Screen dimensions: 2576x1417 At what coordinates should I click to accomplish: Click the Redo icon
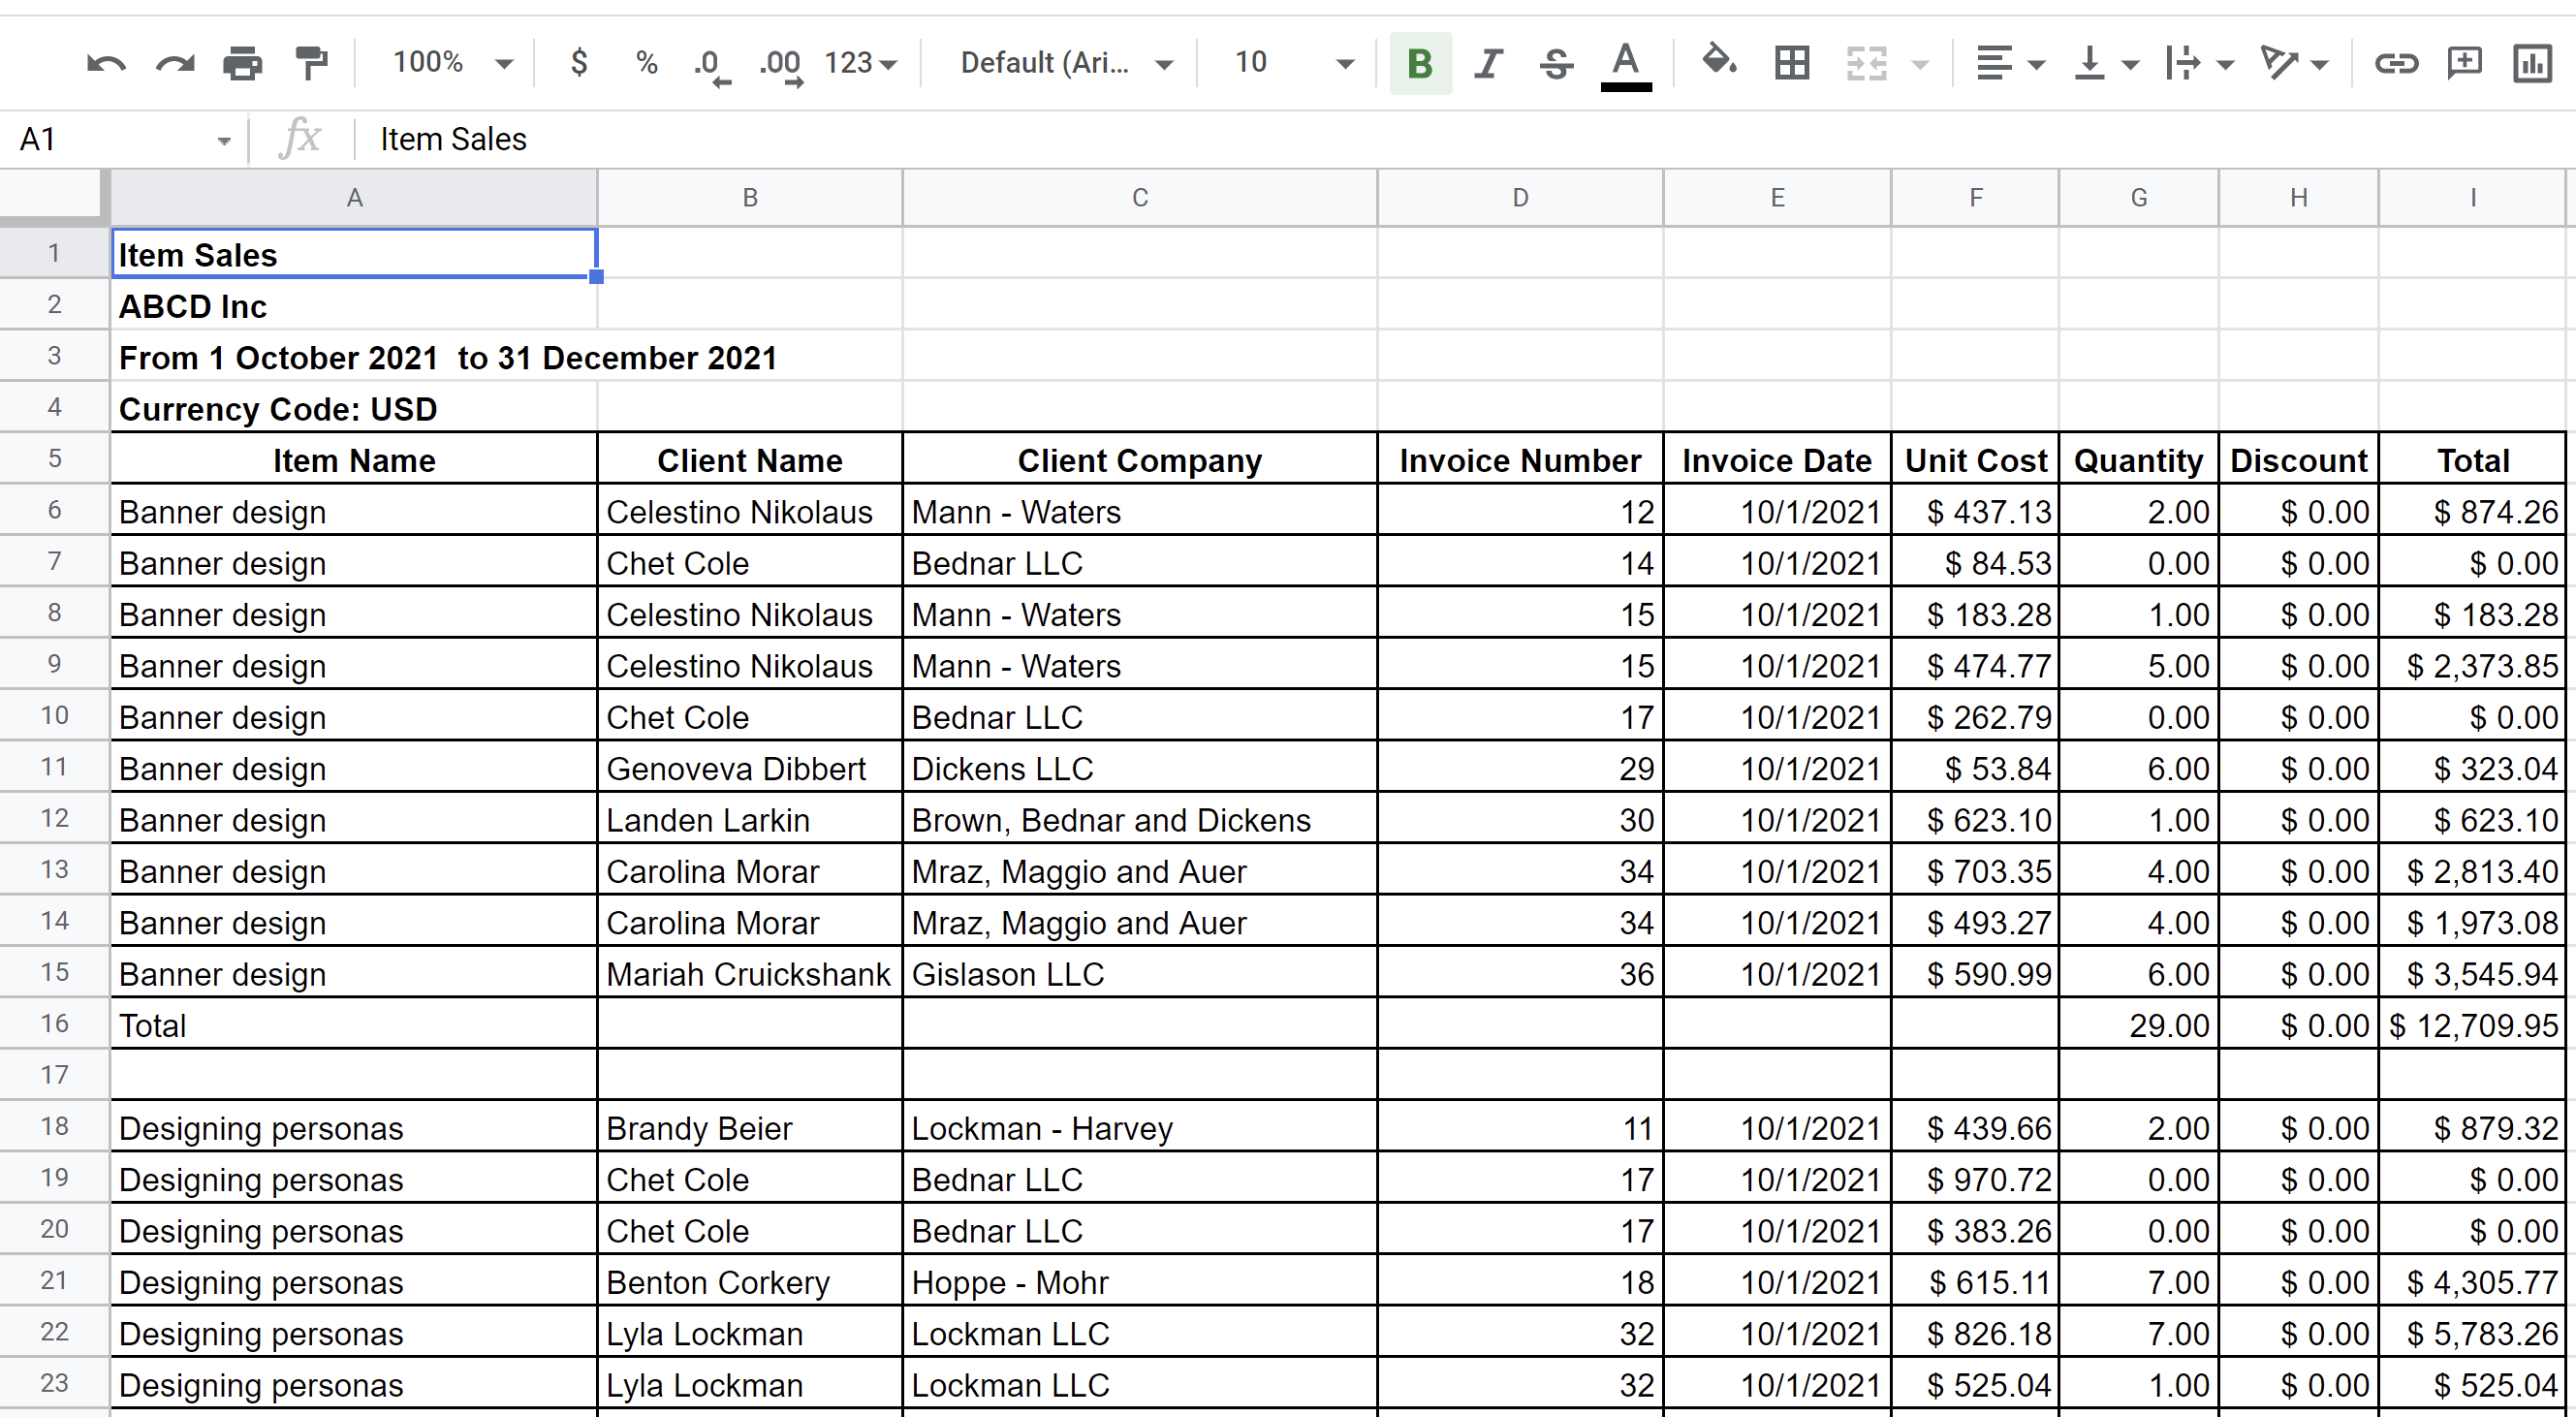click(175, 64)
